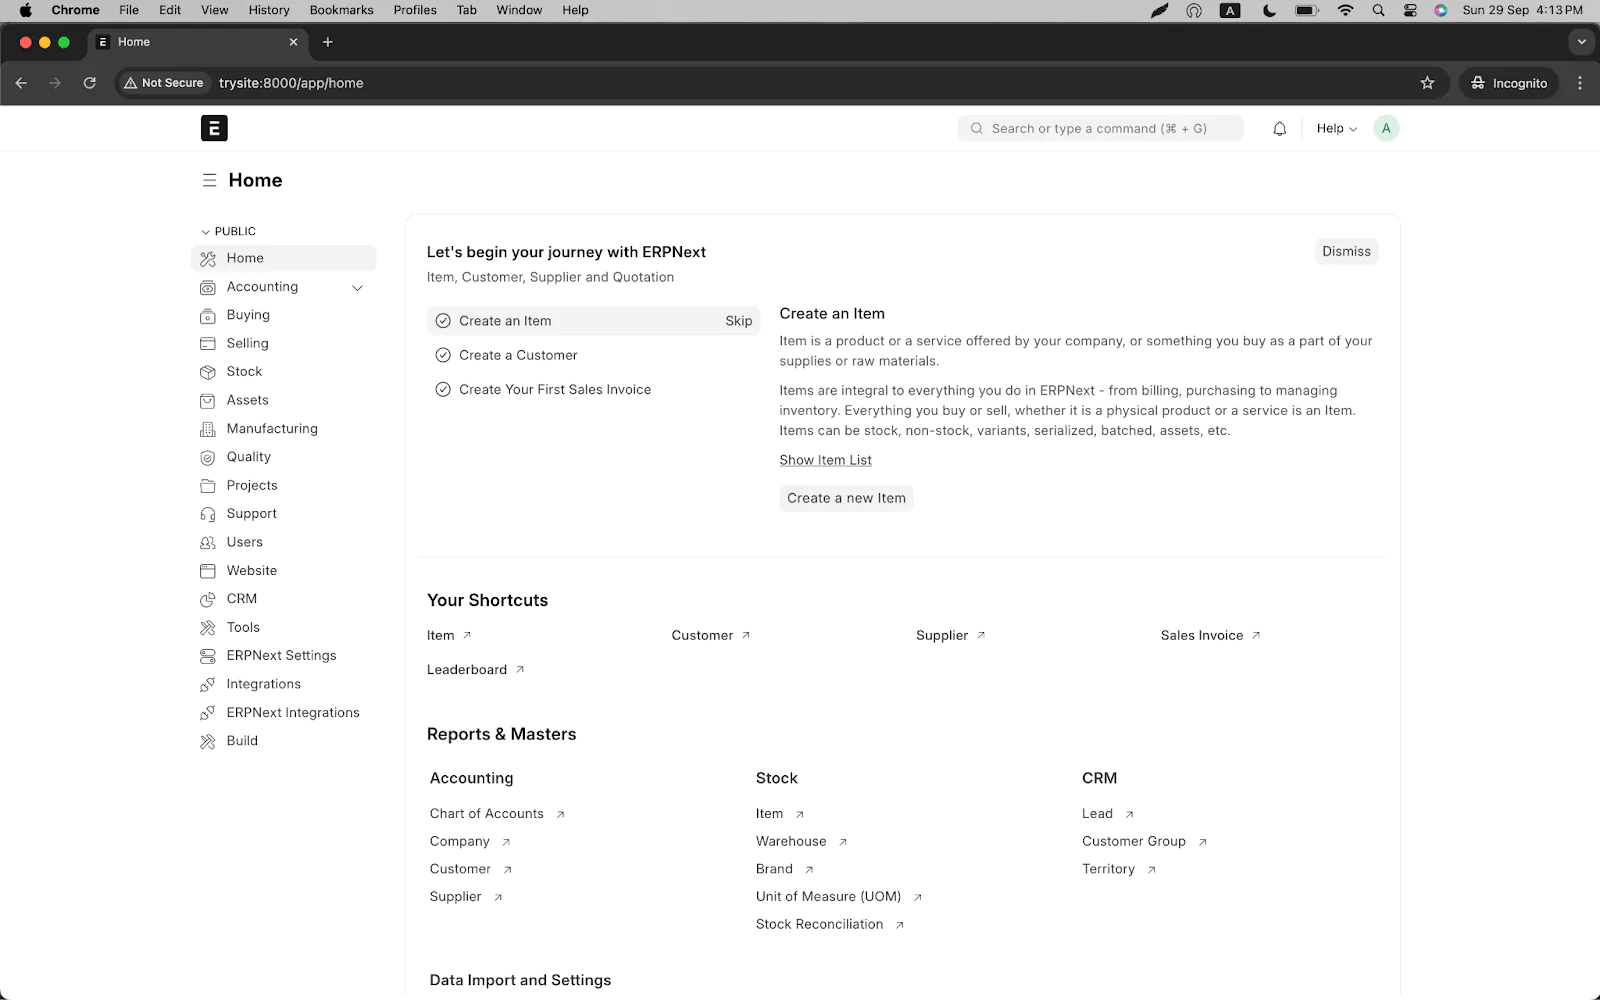Open Brand under Stock
This screenshot has height=1000, width=1600.
(x=784, y=870)
